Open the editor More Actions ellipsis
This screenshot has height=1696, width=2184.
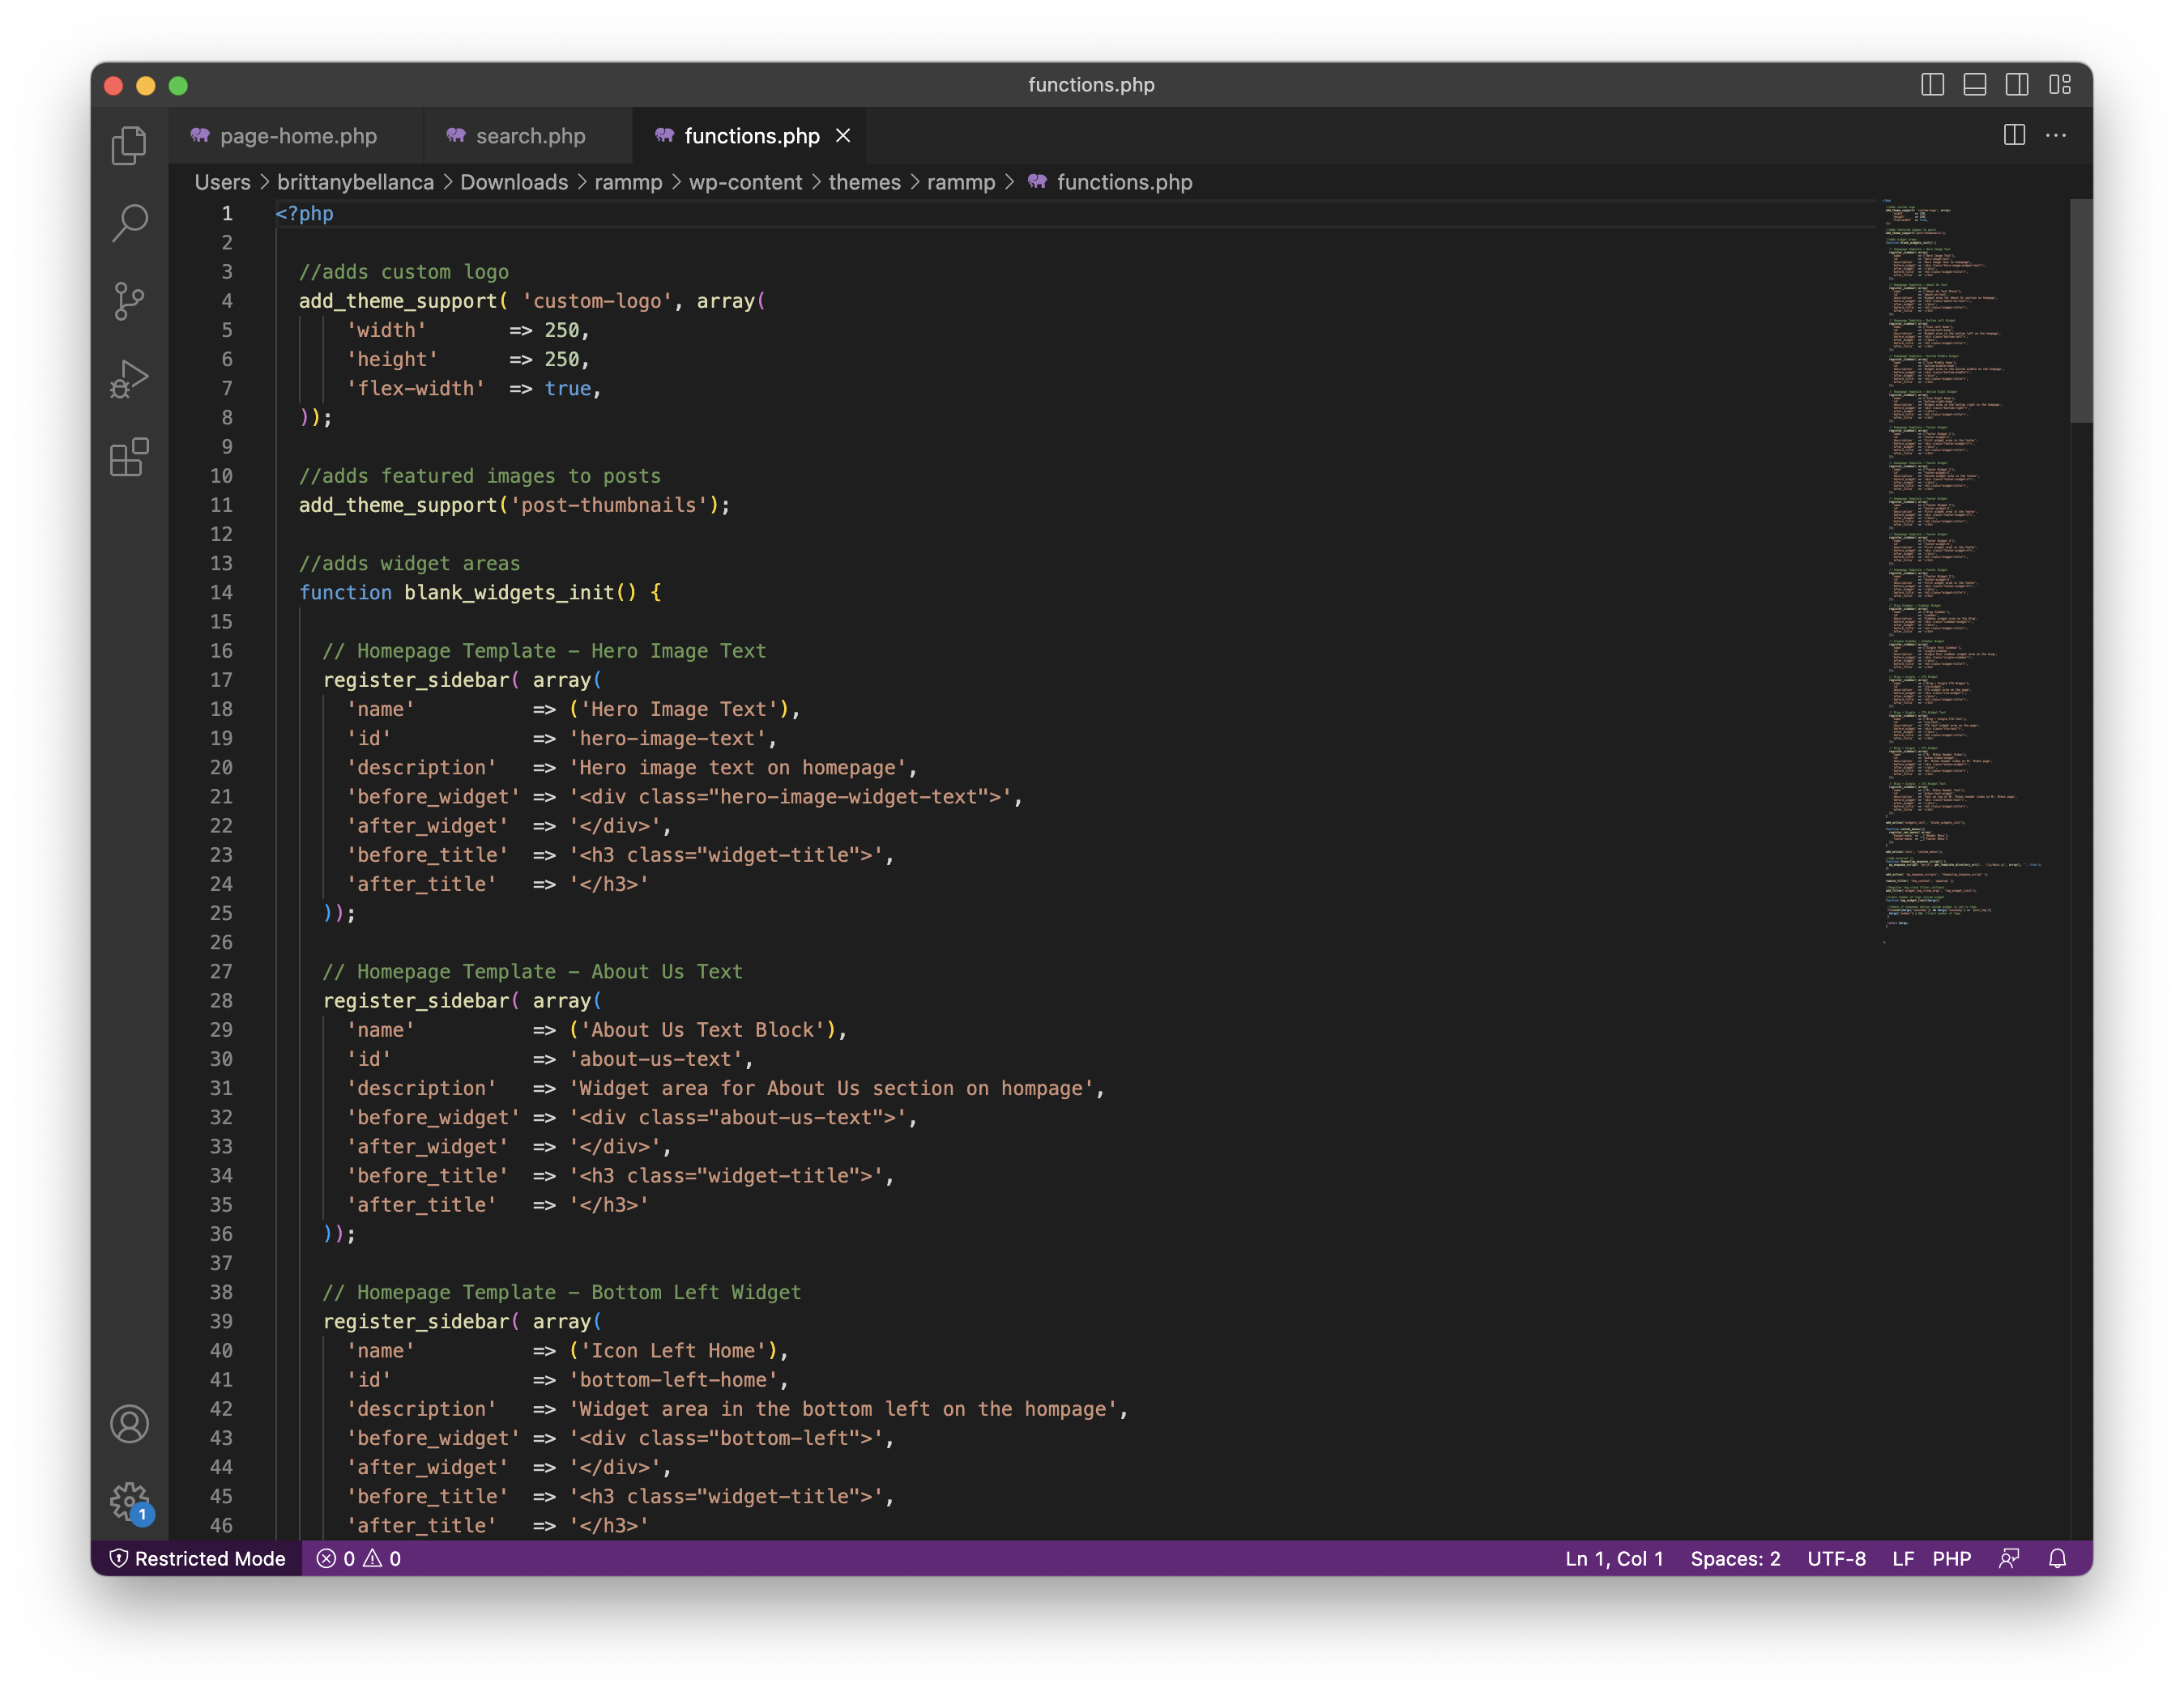(x=2056, y=135)
